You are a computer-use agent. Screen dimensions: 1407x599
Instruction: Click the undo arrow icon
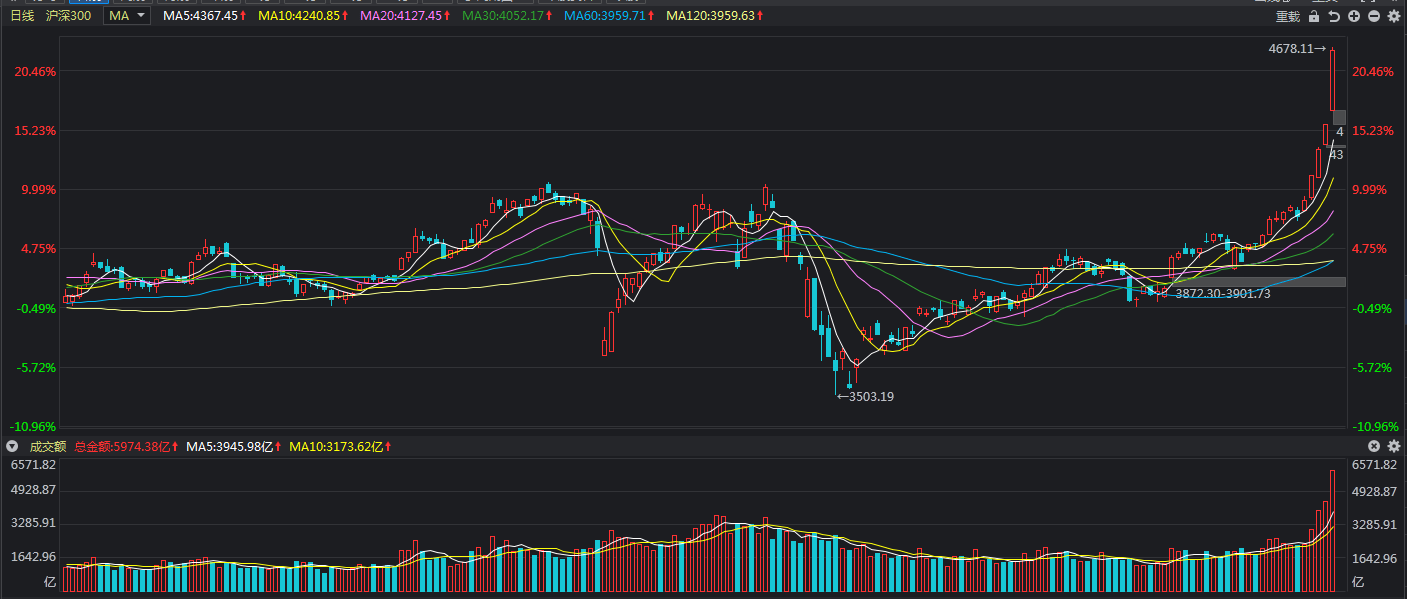1334,16
